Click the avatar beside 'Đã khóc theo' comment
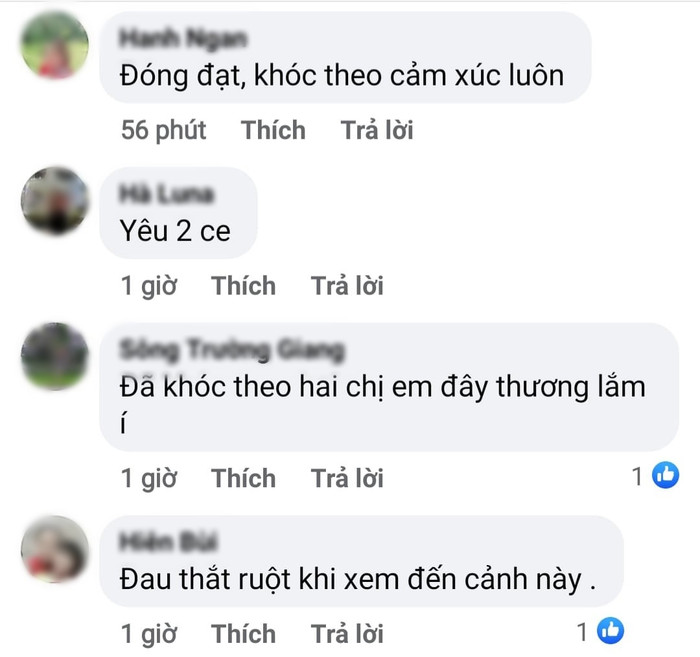700x657 pixels. [x=55, y=357]
